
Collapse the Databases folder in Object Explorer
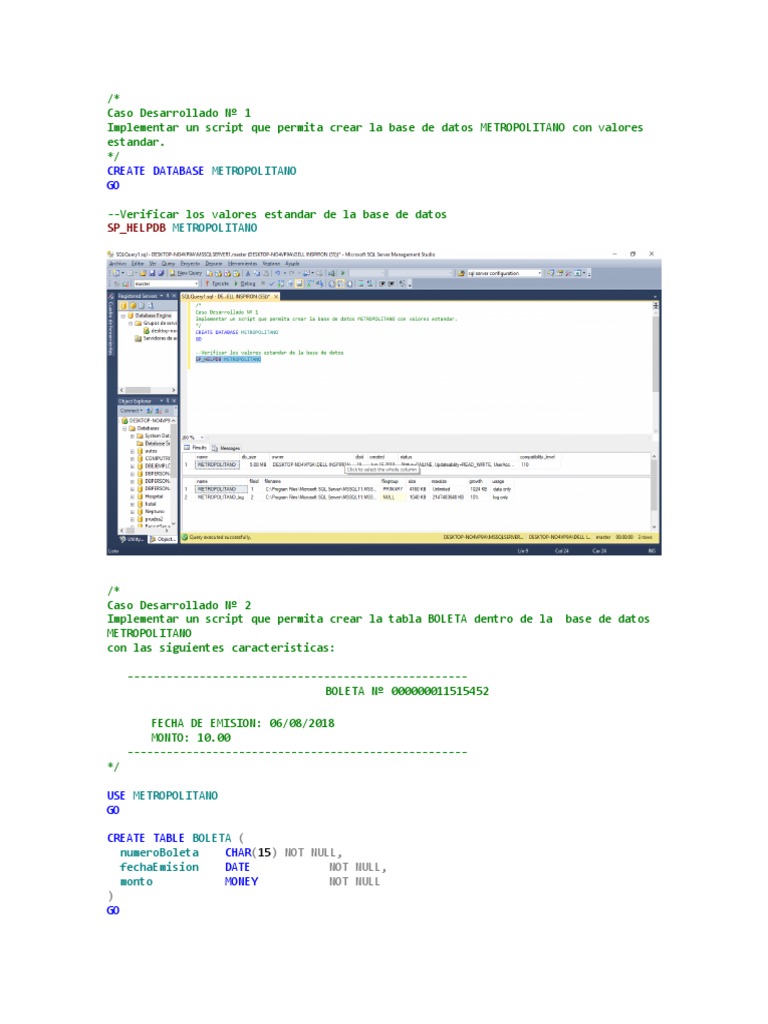pyautogui.click(x=125, y=428)
